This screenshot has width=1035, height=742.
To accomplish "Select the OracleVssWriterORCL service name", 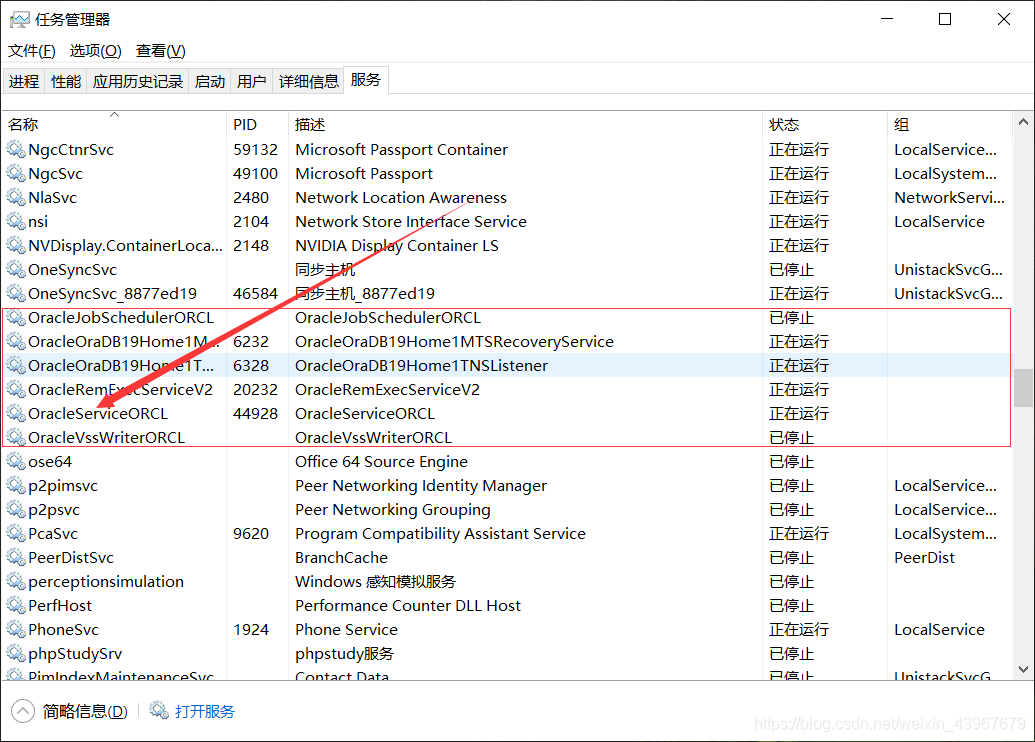I will tap(106, 438).
